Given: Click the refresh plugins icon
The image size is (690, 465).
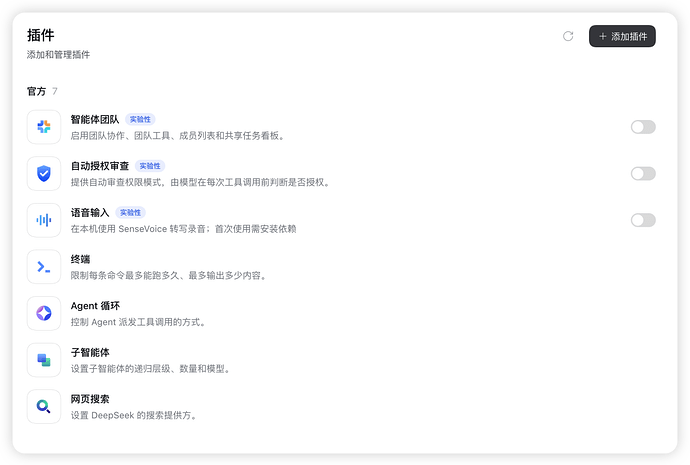Looking at the screenshot, I should point(568,36).
